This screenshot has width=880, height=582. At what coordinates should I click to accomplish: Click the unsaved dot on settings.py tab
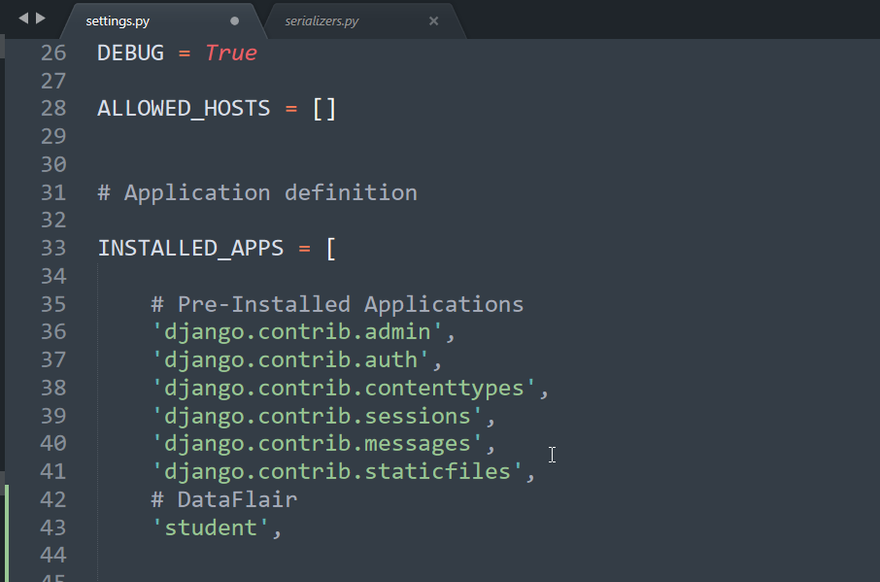(x=235, y=20)
